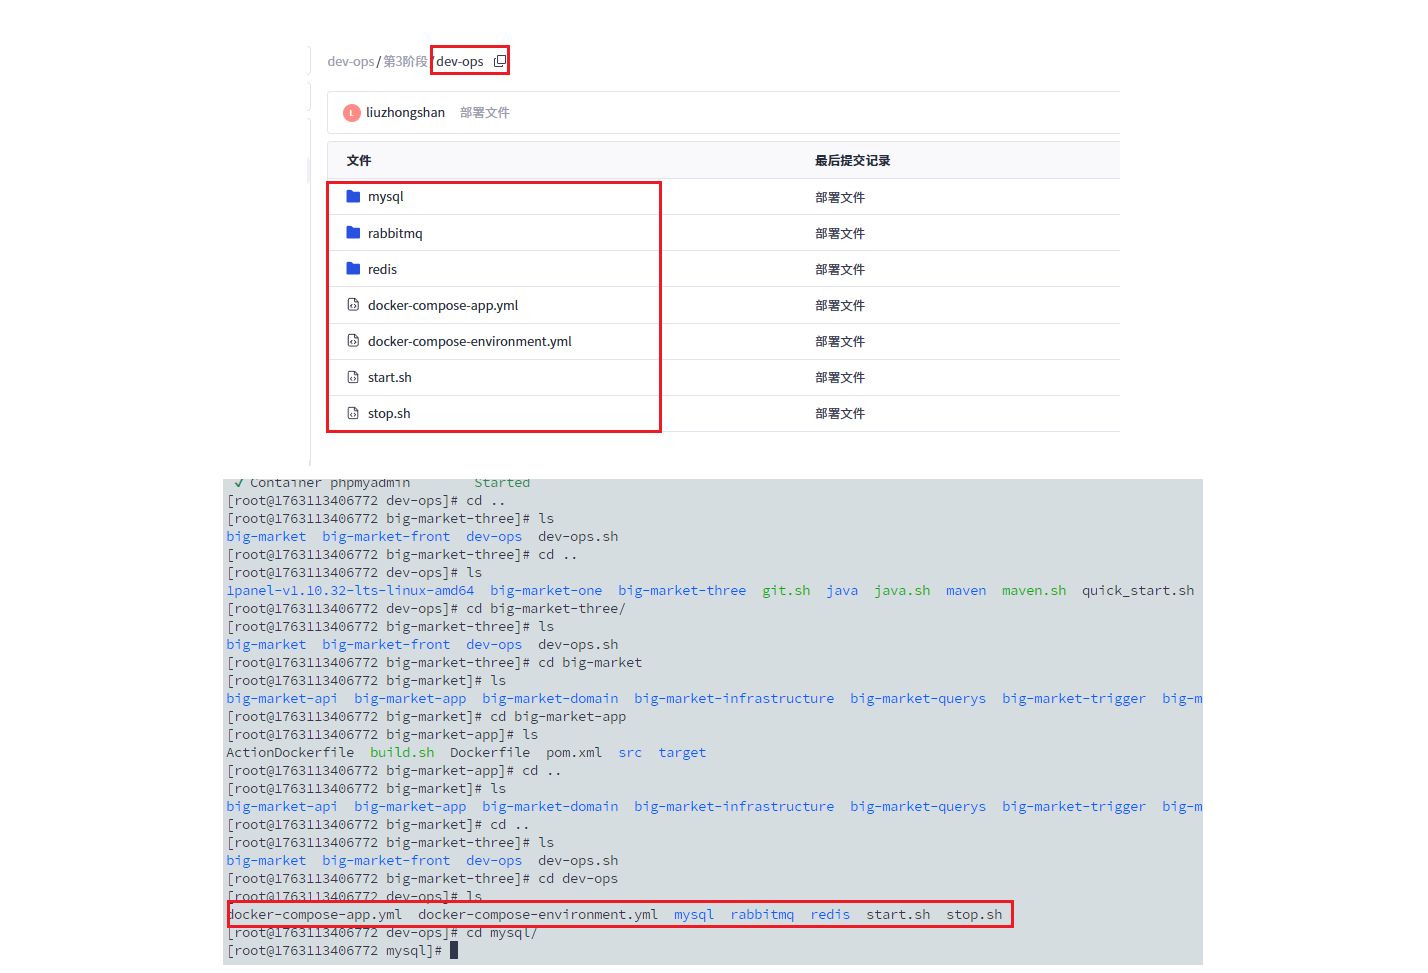Viewport: 1428px width, 973px height.
Task: Click the redis folder icon
Action: (x=354, y=268)
